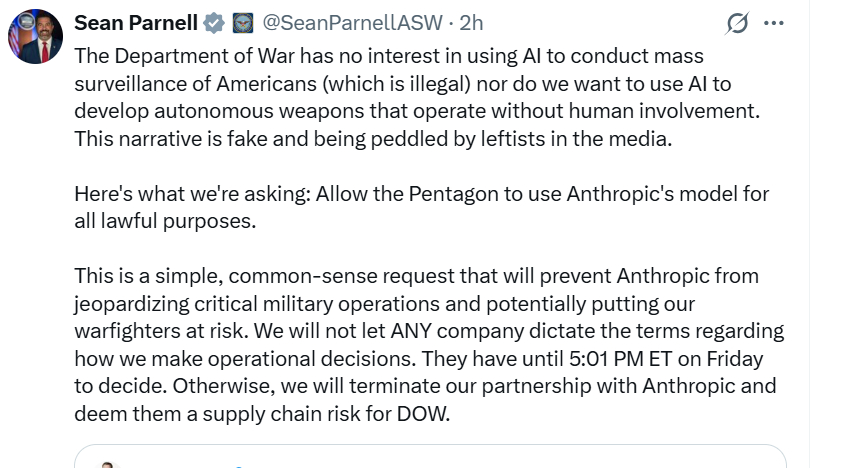Image resolution: width=842 pixels, height=468 pixels.
Task: Click the Sean Parnell display name
Action: [x=136, y=23]
